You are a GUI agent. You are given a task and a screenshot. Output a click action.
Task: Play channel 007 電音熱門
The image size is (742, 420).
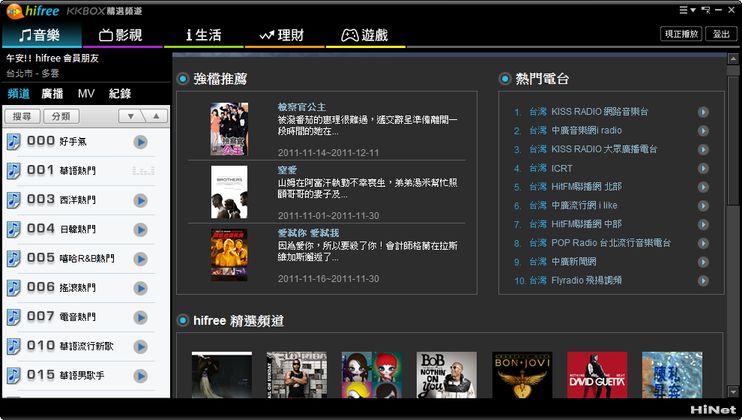pos(141,317)
